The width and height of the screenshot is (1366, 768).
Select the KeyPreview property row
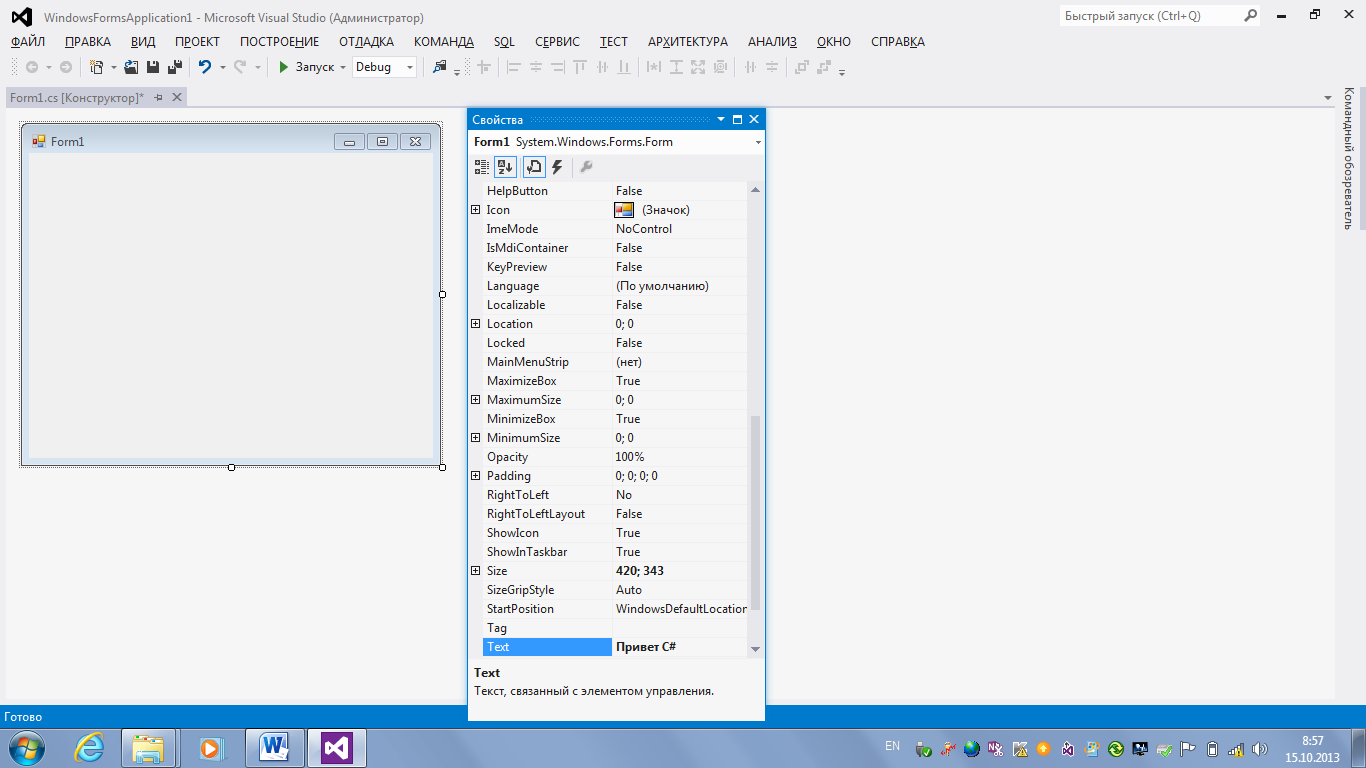coord(614,267)
